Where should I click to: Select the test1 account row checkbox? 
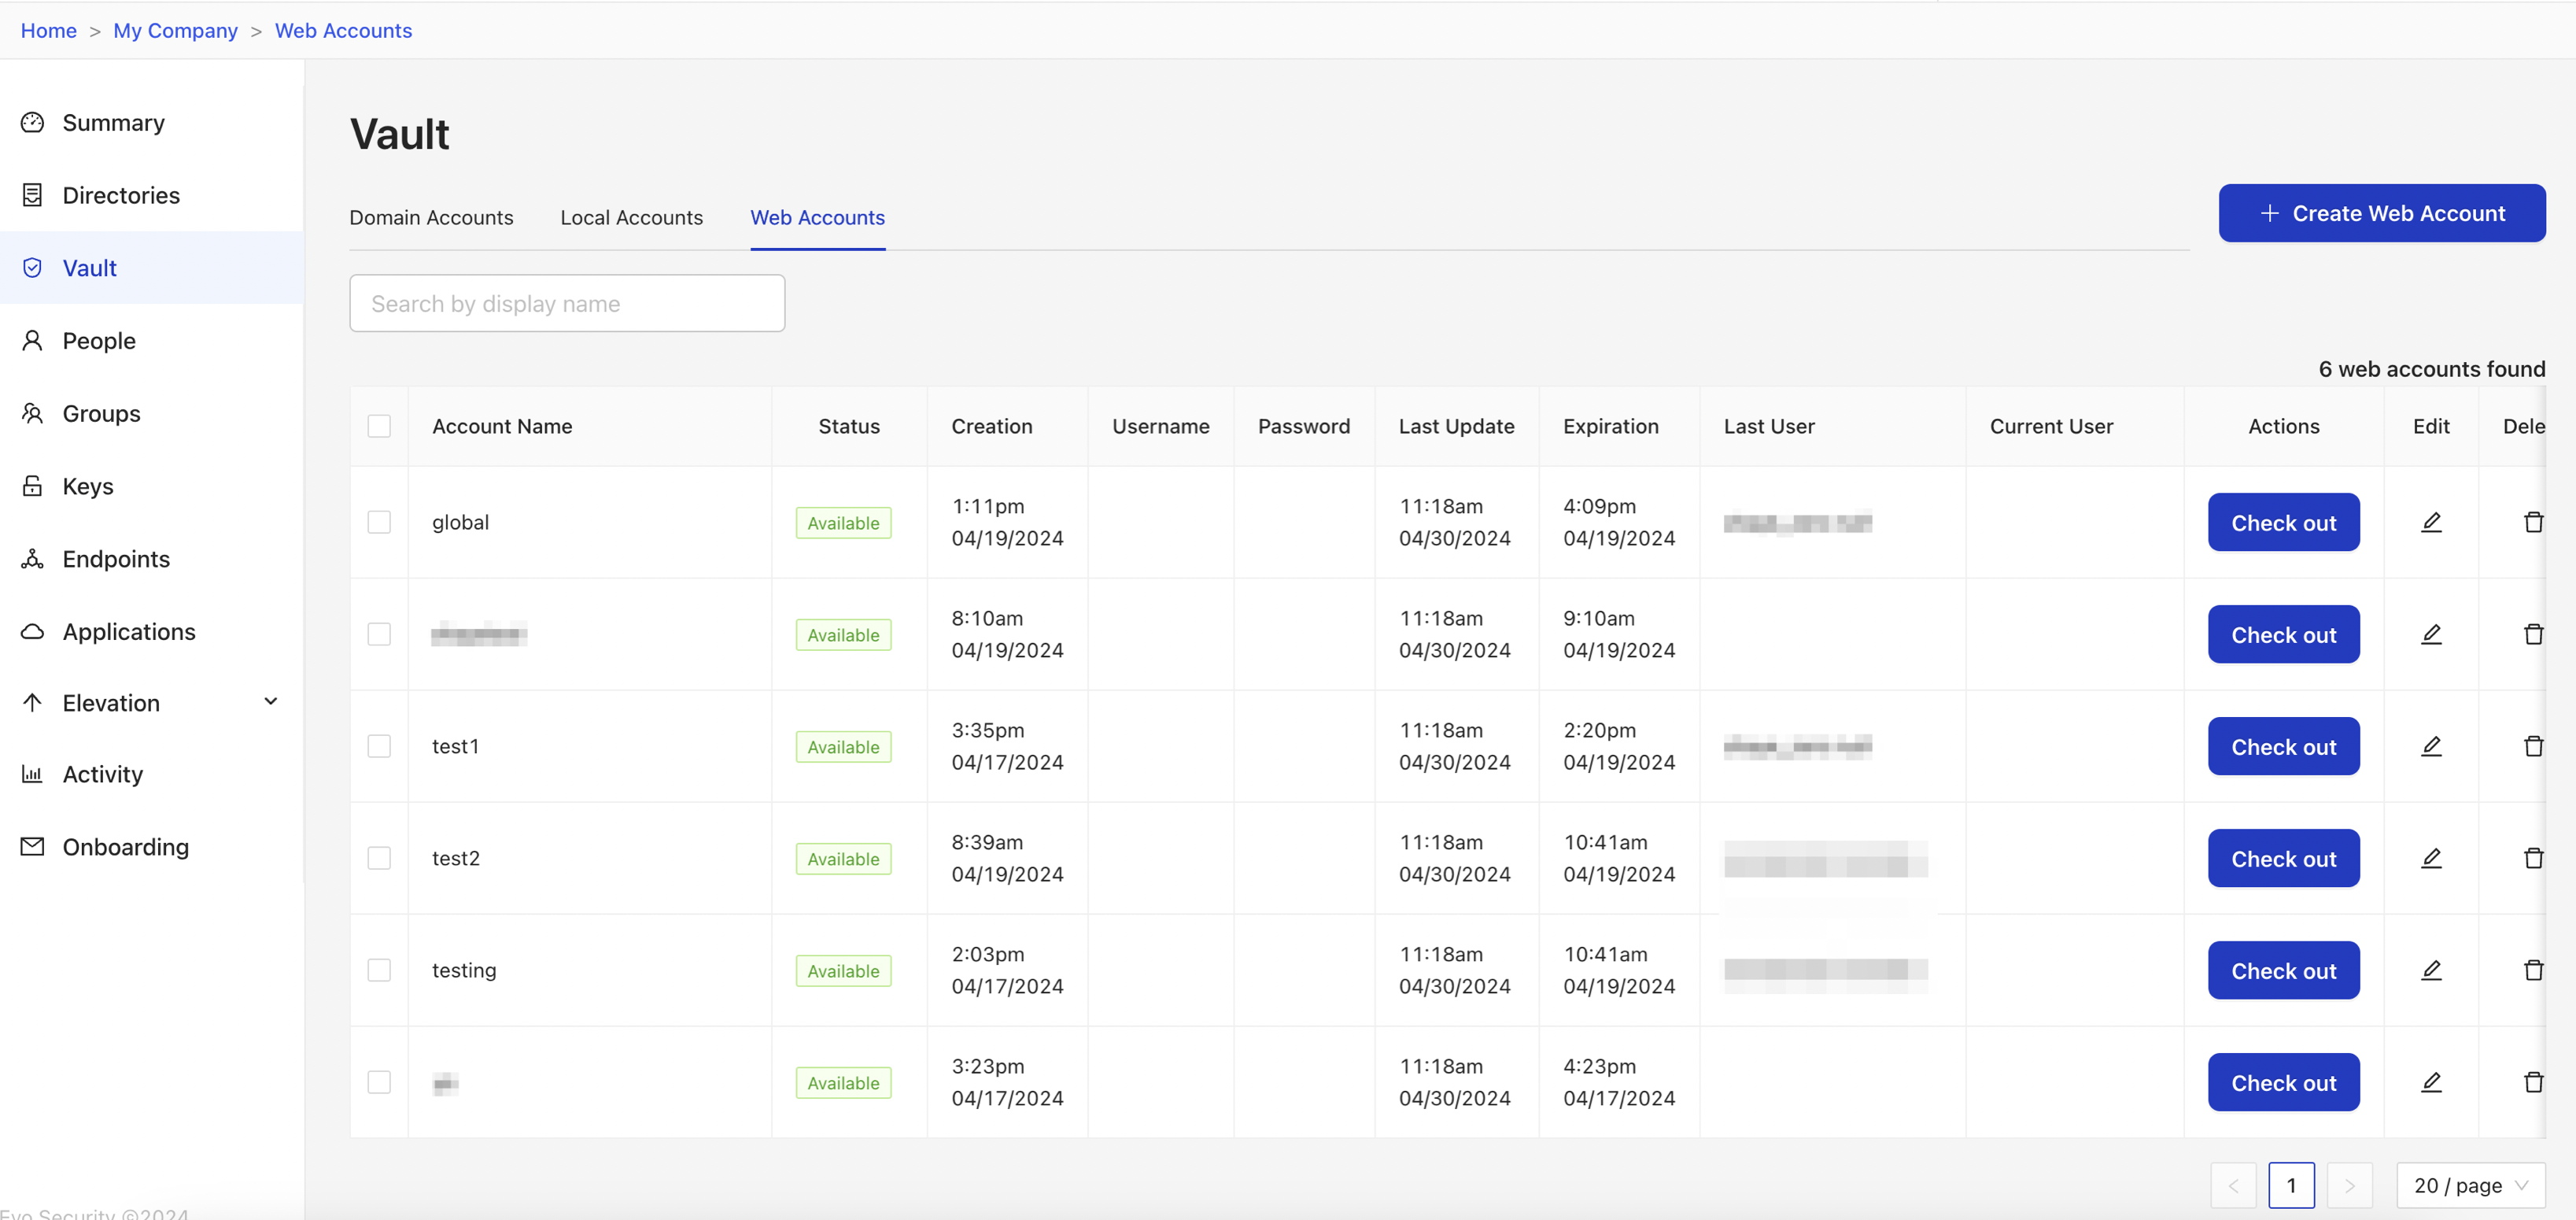coord(379,746)
